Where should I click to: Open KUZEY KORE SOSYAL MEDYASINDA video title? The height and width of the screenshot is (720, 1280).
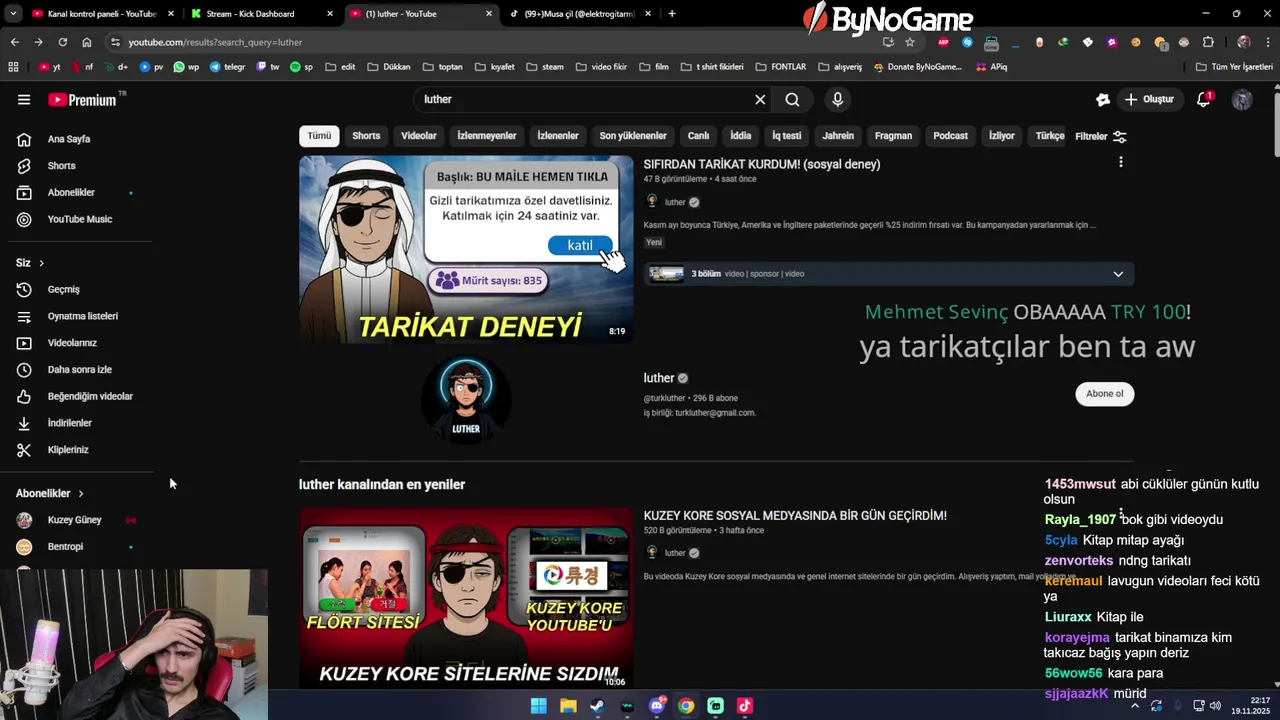click(795, 516)
